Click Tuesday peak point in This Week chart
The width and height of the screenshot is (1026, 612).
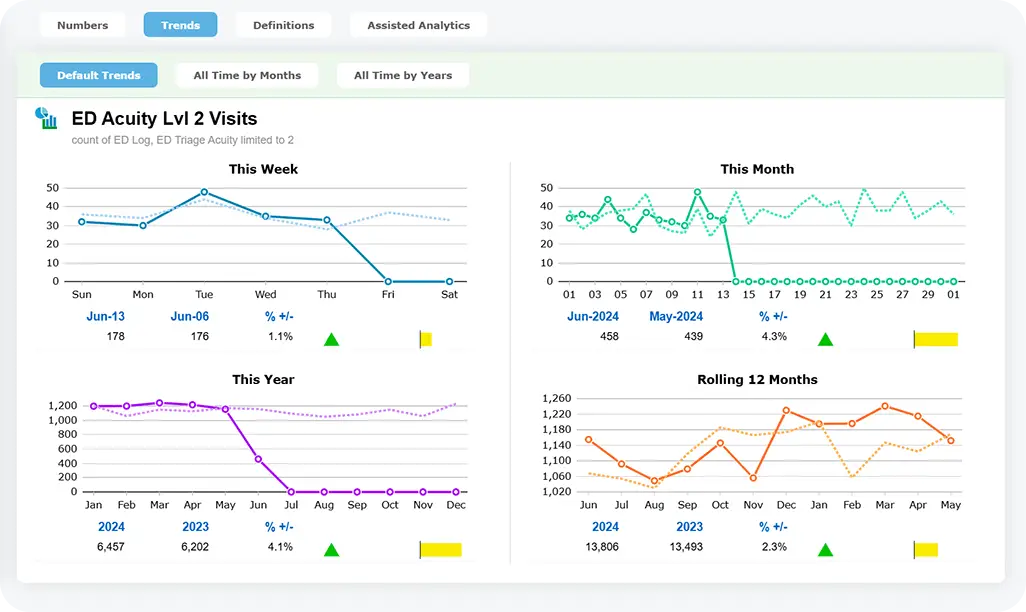(204, 192)
